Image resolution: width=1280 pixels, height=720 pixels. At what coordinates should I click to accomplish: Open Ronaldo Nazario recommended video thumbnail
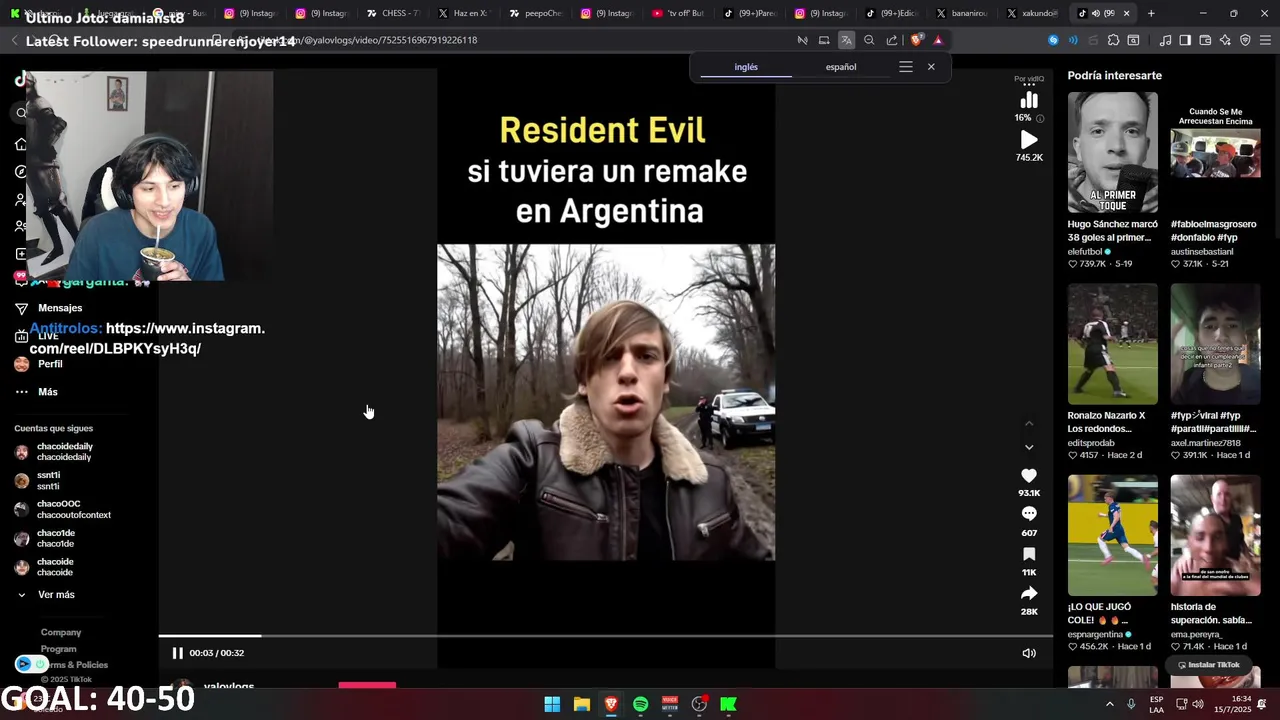tap(1112, 343)
